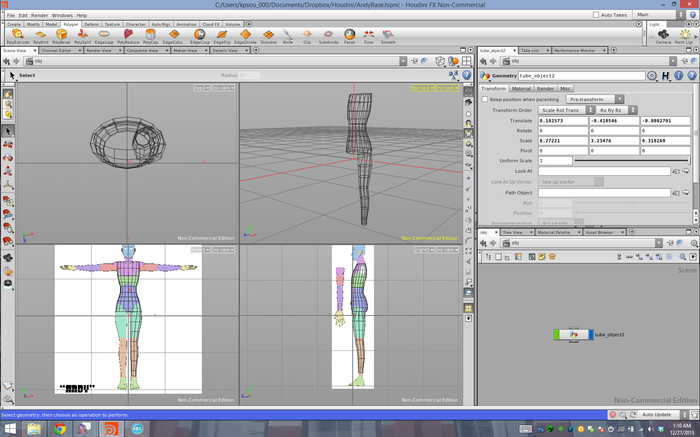Select the PolyExtrude shelf tool
Image resolution: width=700 pixels, height=437 pixels.
click(17, 36)
